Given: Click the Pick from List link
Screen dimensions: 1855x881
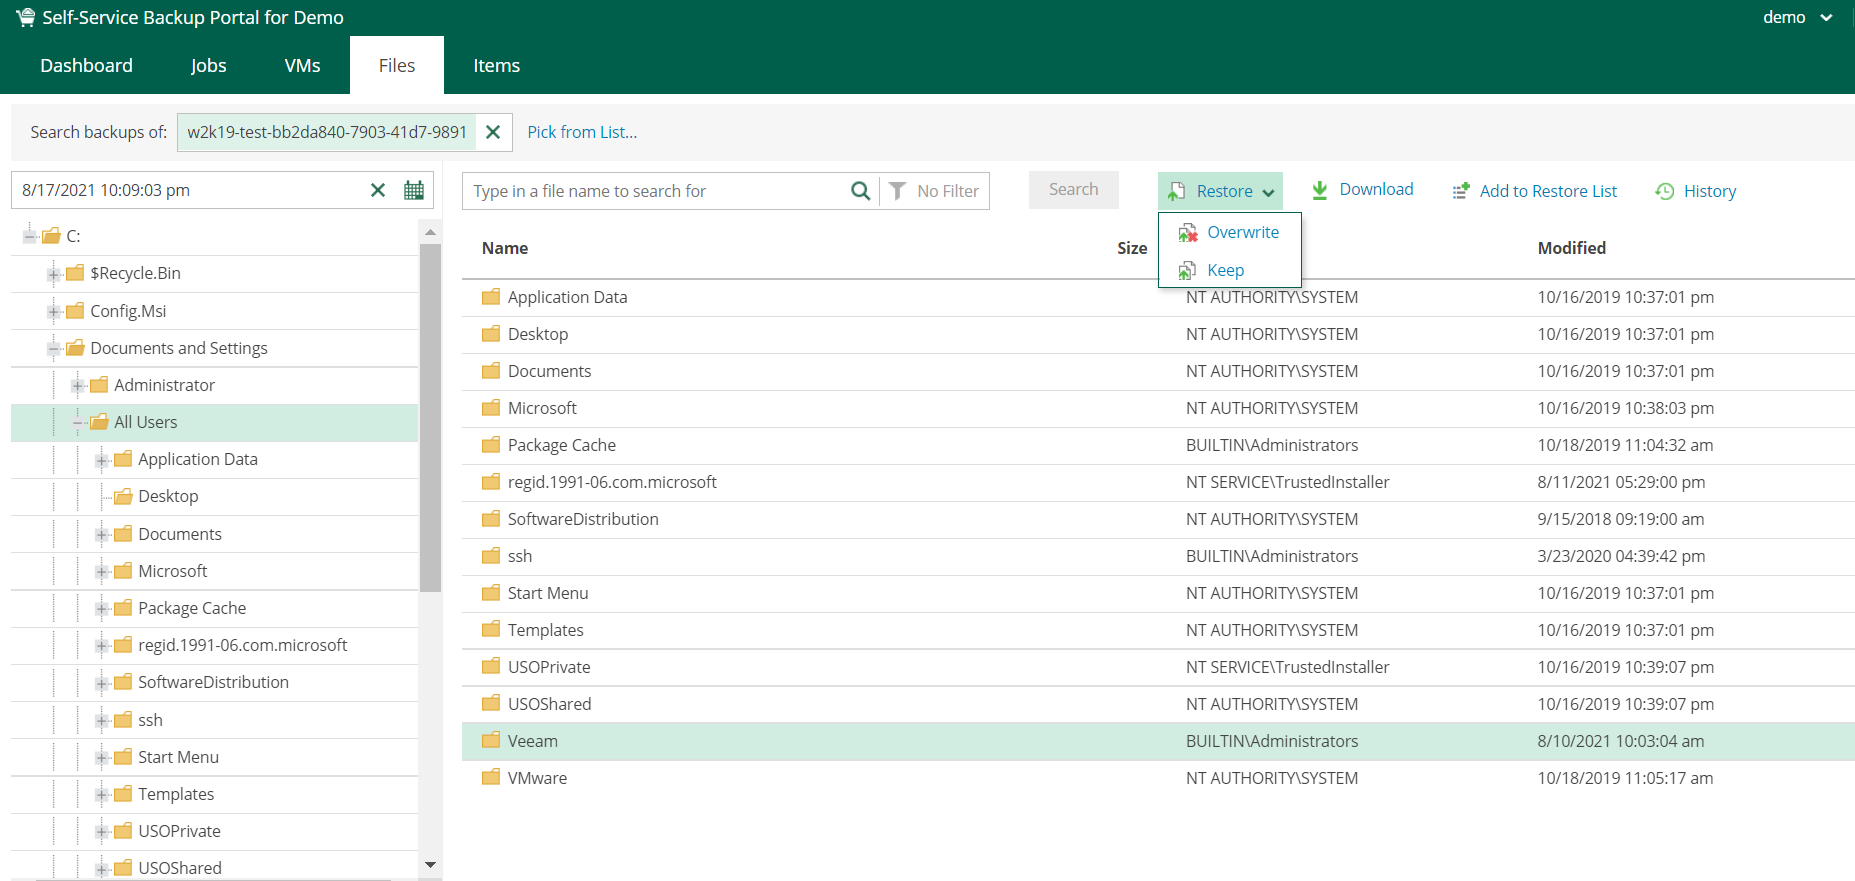Looking at the screenshot, I should [582, 132].
